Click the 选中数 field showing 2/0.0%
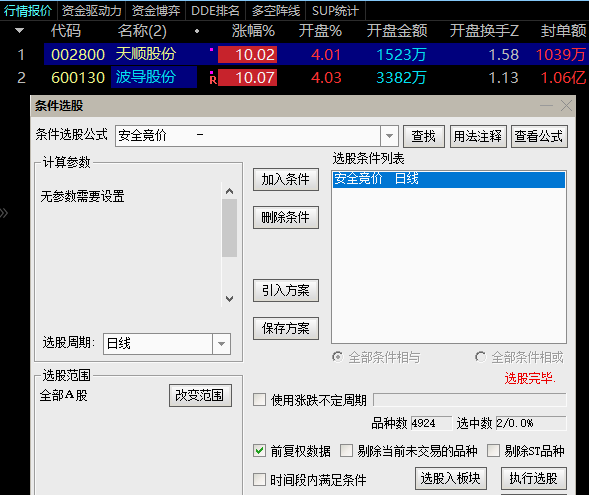The height and width of the screenshot is (495, 589). pyautogui.click(x=531, y=423)
